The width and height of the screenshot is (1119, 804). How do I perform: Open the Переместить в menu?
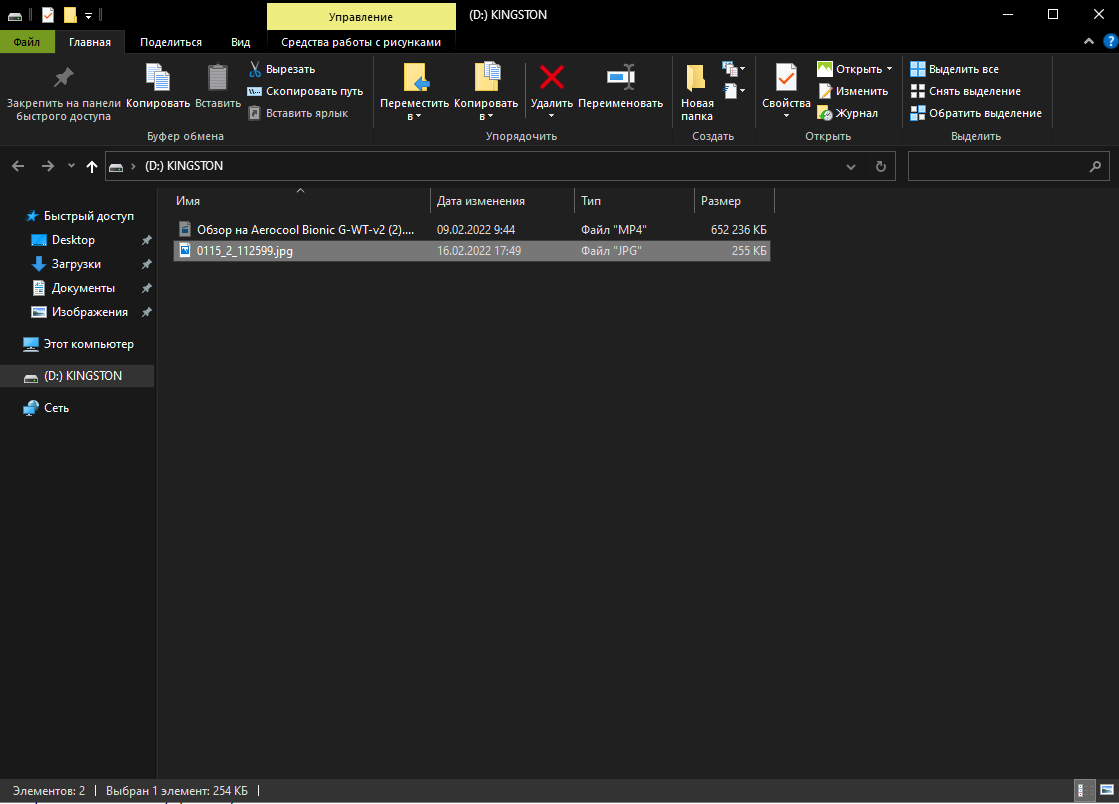point(415,92)
